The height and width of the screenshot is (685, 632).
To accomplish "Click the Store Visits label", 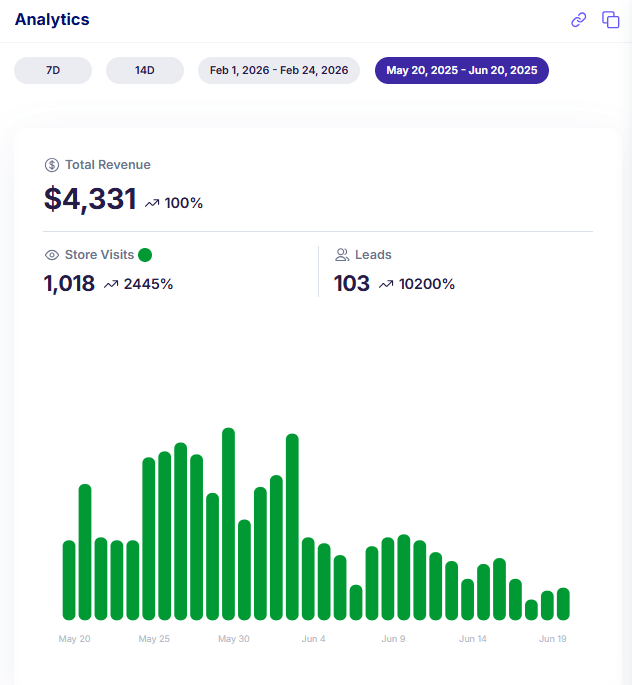I will click(100, 255).
